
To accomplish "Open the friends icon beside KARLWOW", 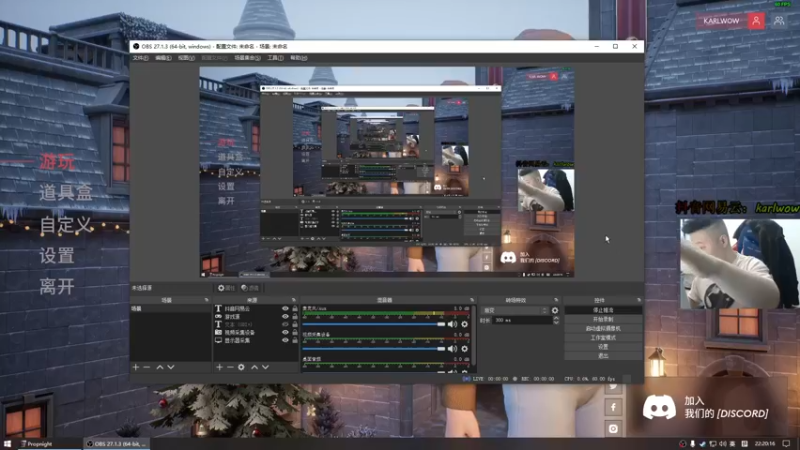I will click(x=779, y=21).
